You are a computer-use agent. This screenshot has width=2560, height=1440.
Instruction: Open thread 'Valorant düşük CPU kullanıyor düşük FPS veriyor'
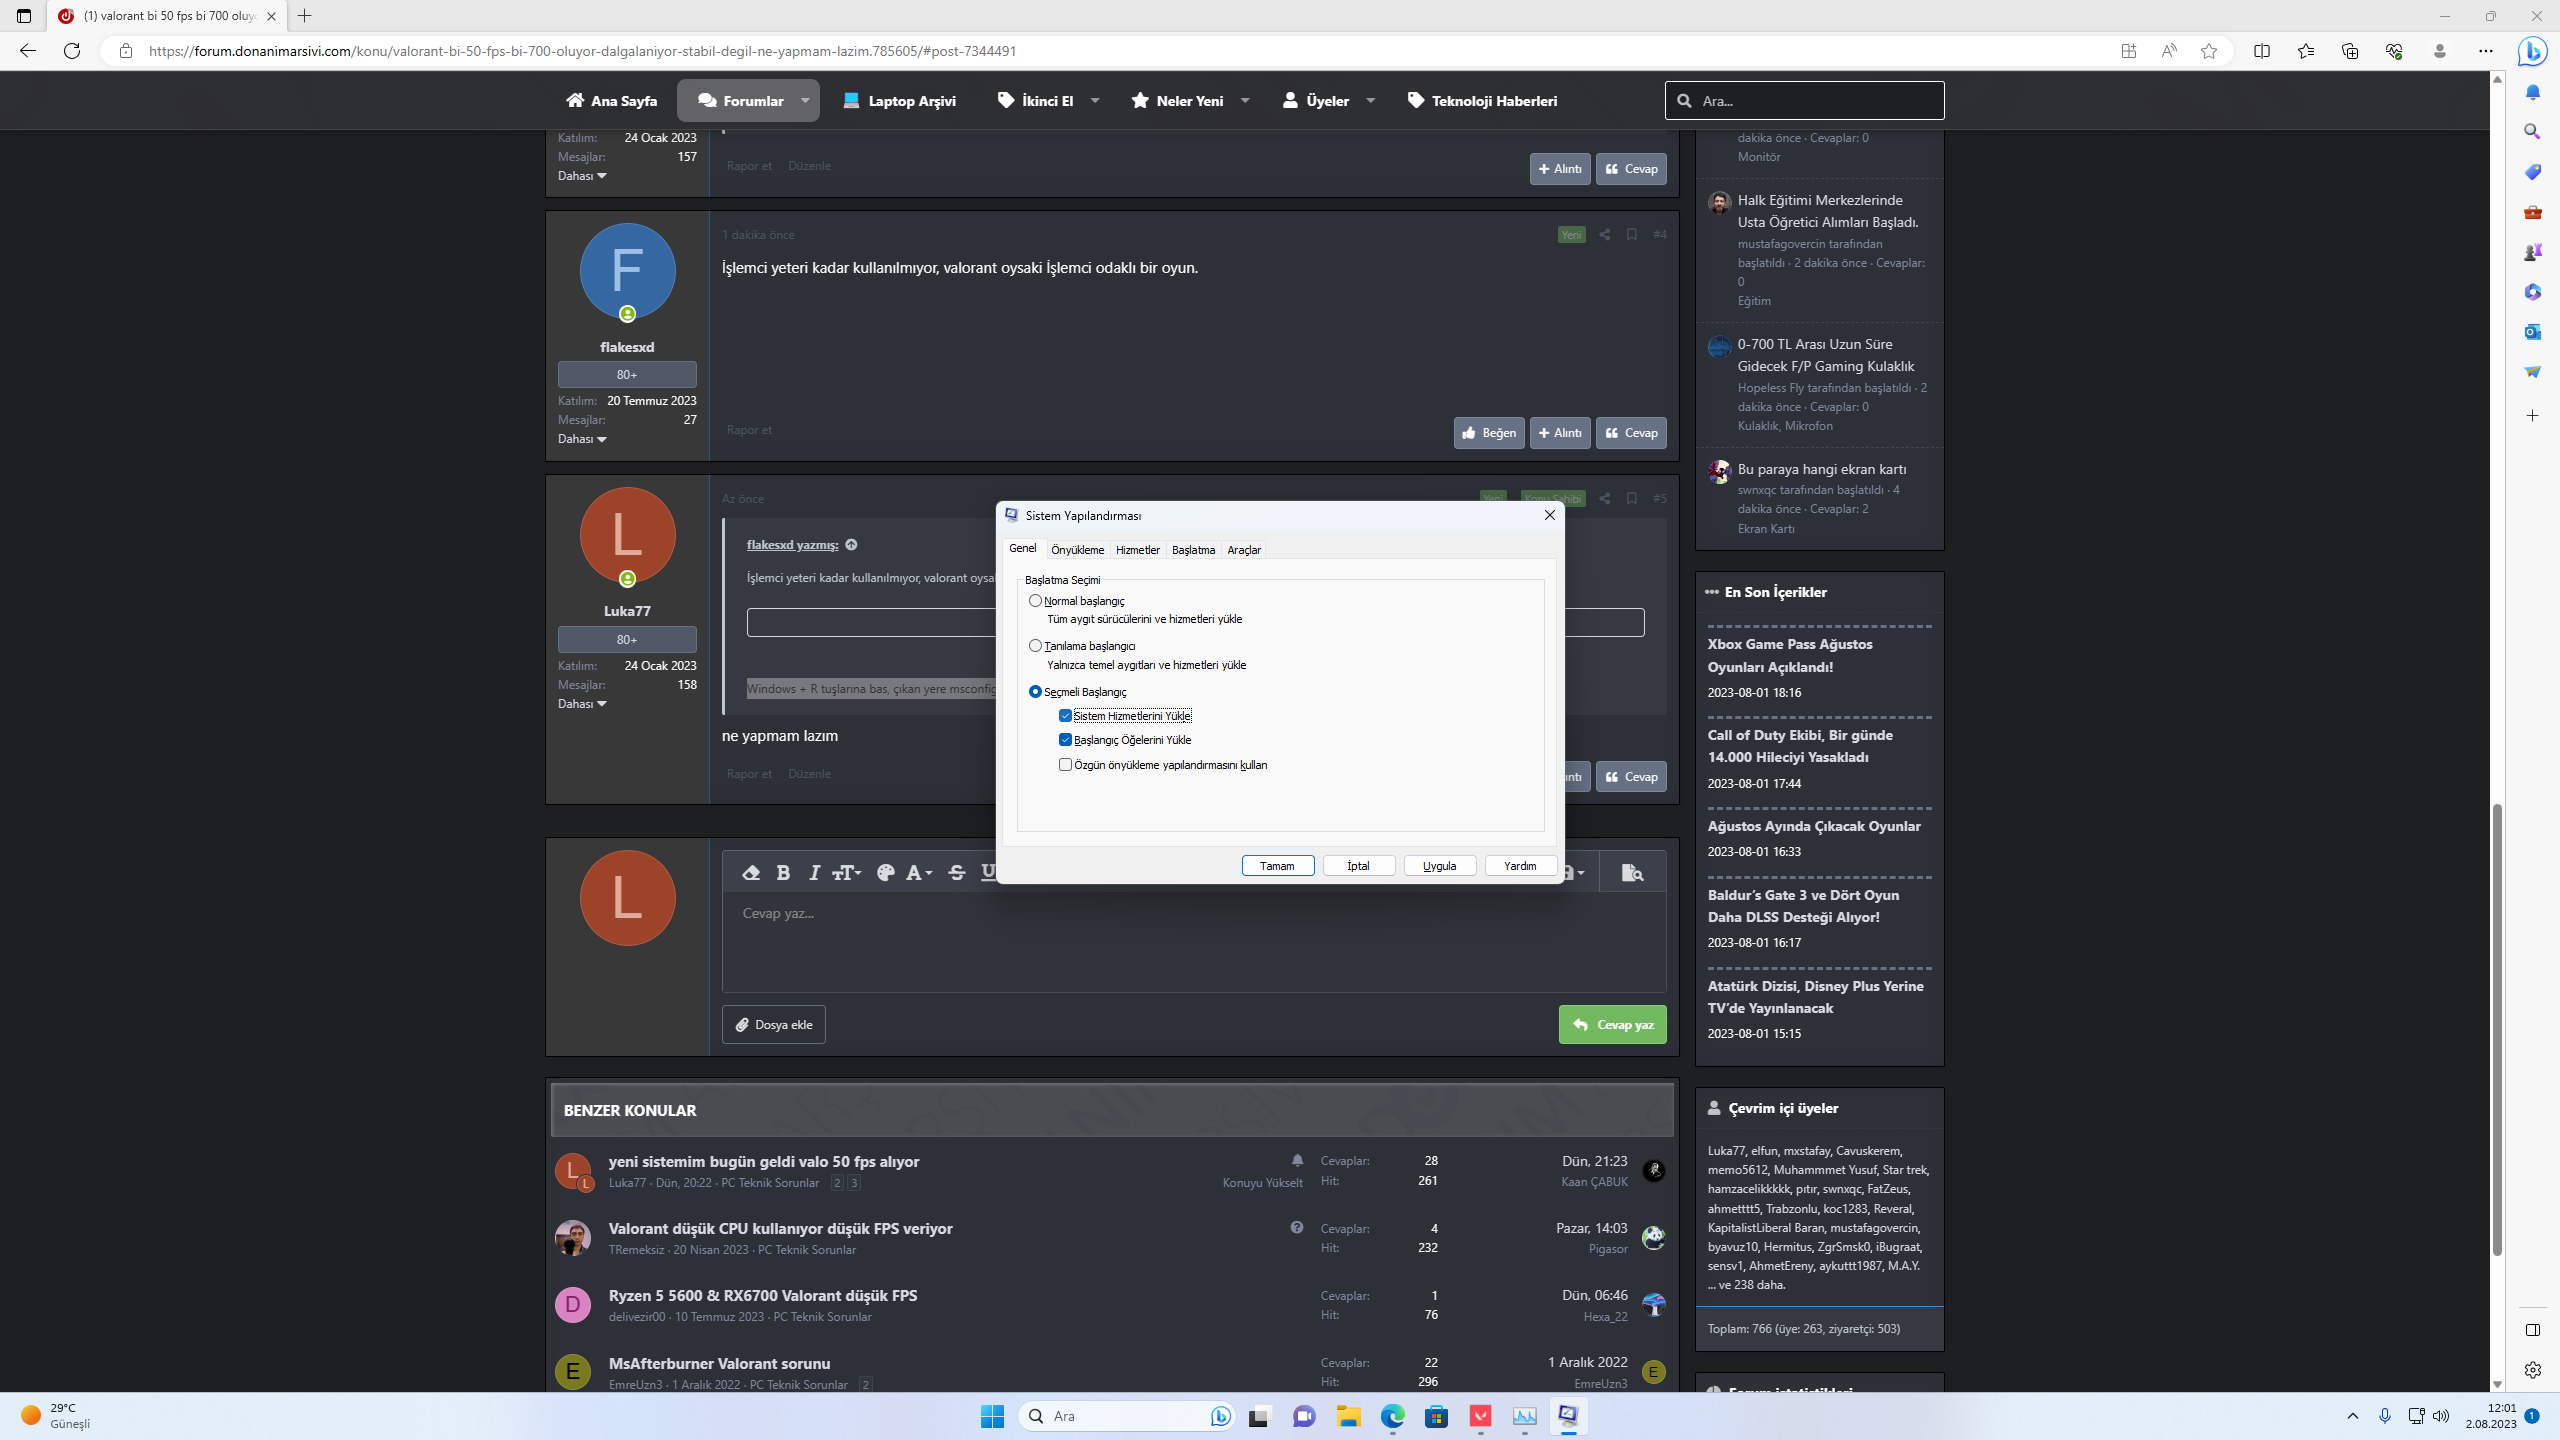click(780, 1228)
